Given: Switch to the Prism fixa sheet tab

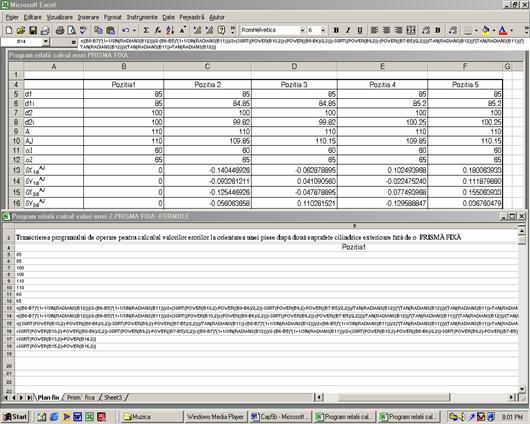Looking at the screenshot, I should pyautogui.click(x=81, y=398).
